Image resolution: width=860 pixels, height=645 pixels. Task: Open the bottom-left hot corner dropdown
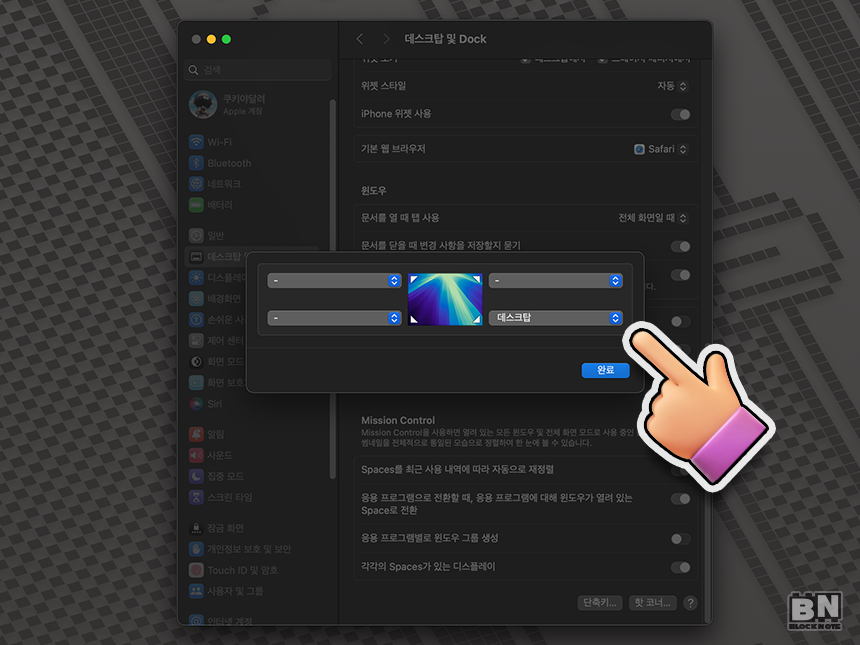point(334,318)
